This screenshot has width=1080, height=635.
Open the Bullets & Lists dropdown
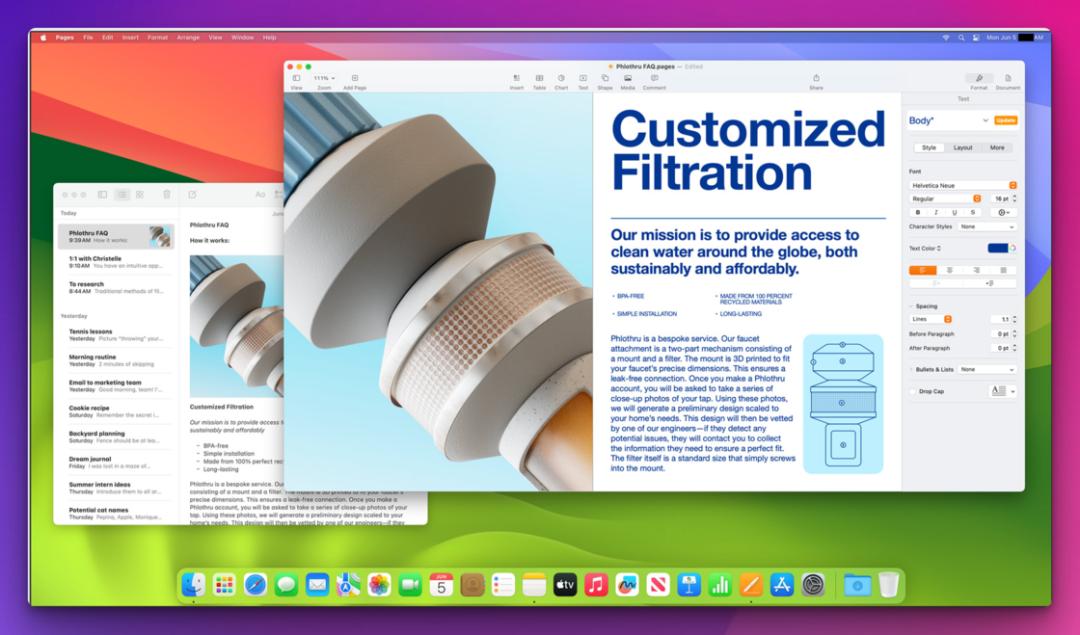coord(987,369)
